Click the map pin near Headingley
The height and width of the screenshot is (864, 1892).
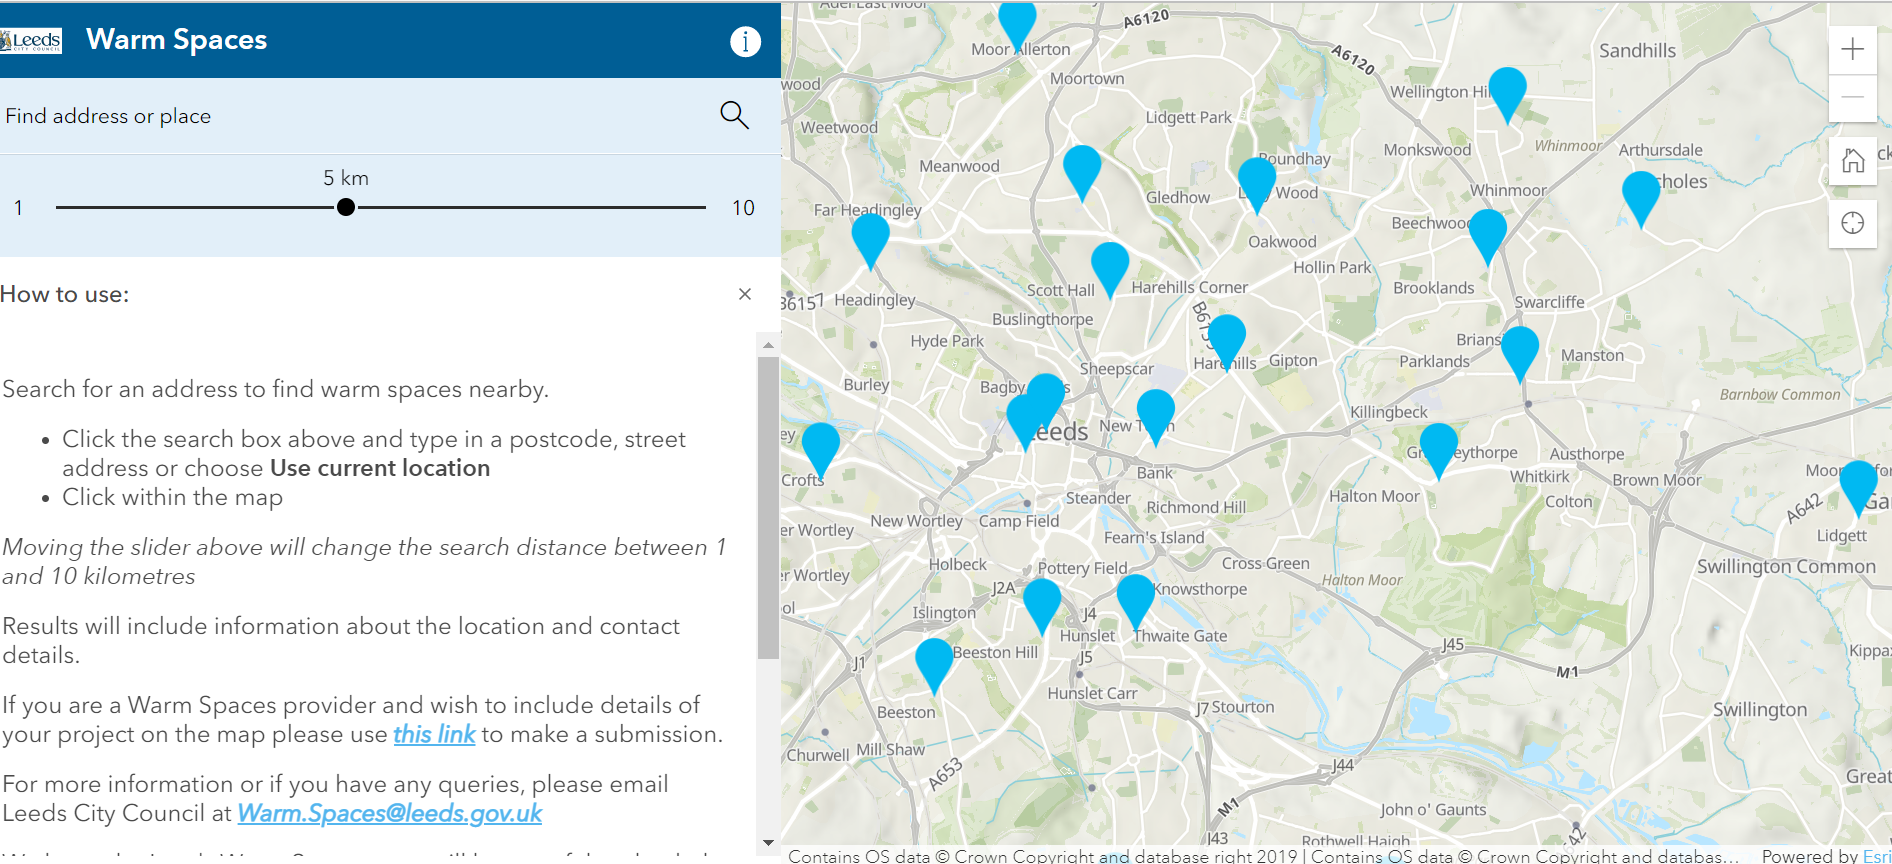coord(870,237)
